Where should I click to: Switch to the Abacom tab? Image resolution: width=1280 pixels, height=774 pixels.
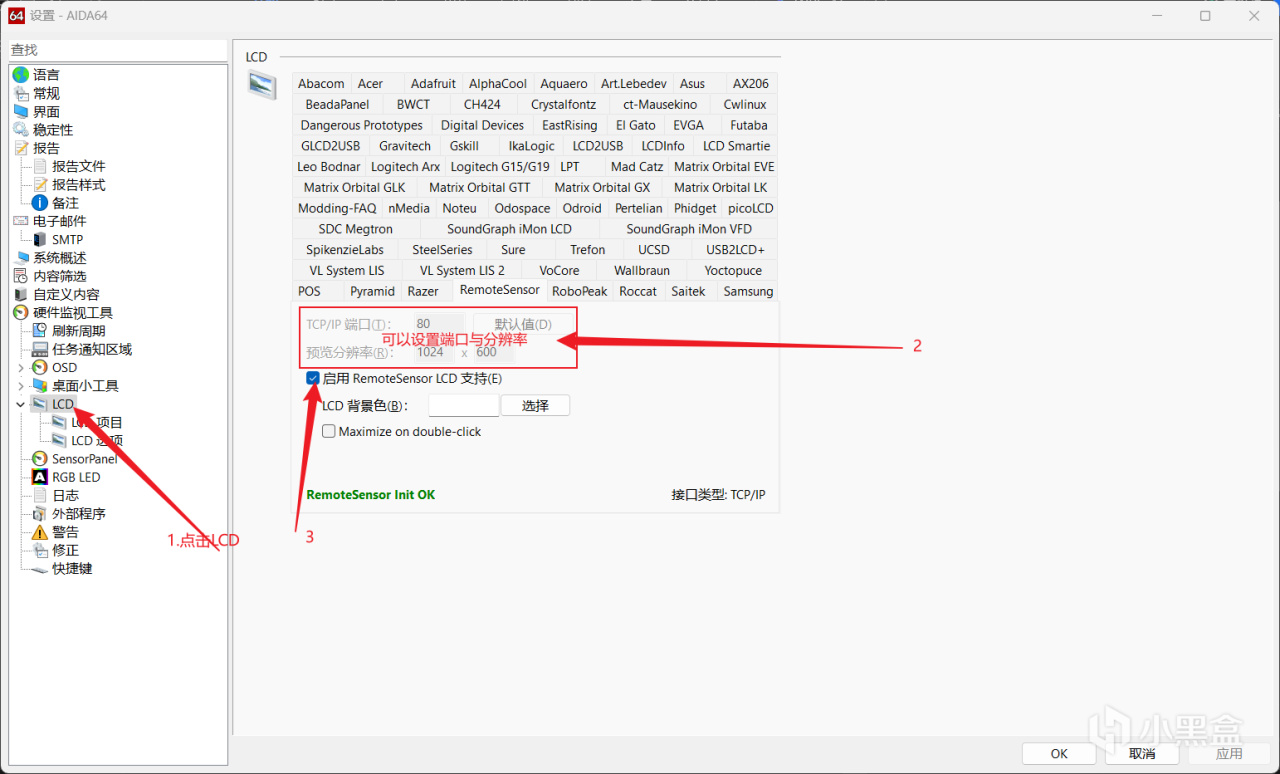(x=321, y=84)
